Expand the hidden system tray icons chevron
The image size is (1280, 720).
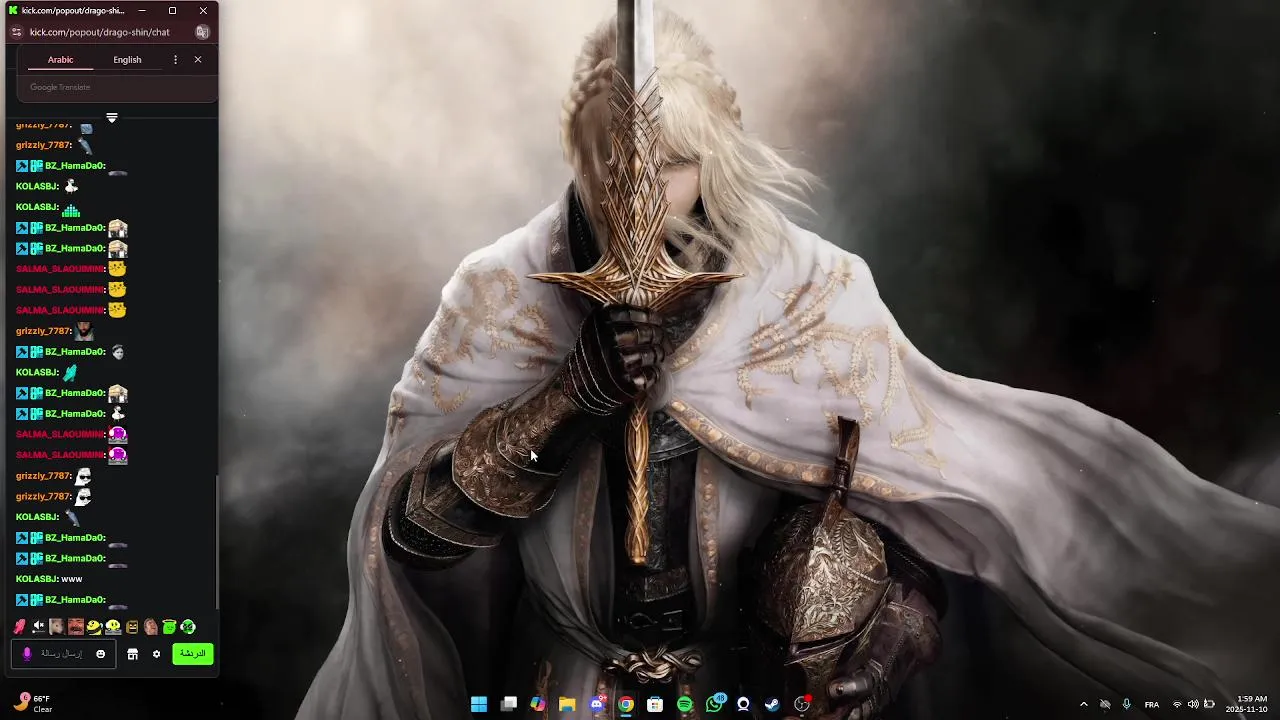pyautogui.click(x=1083, y=704)
